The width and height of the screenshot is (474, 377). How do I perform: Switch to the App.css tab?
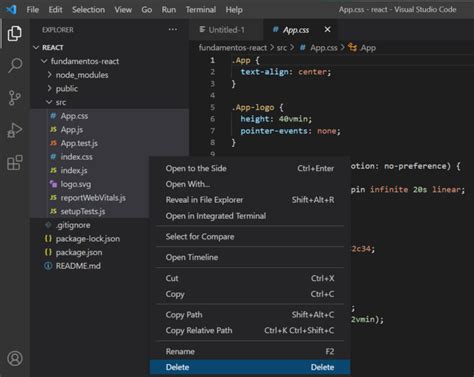(296, 30)
